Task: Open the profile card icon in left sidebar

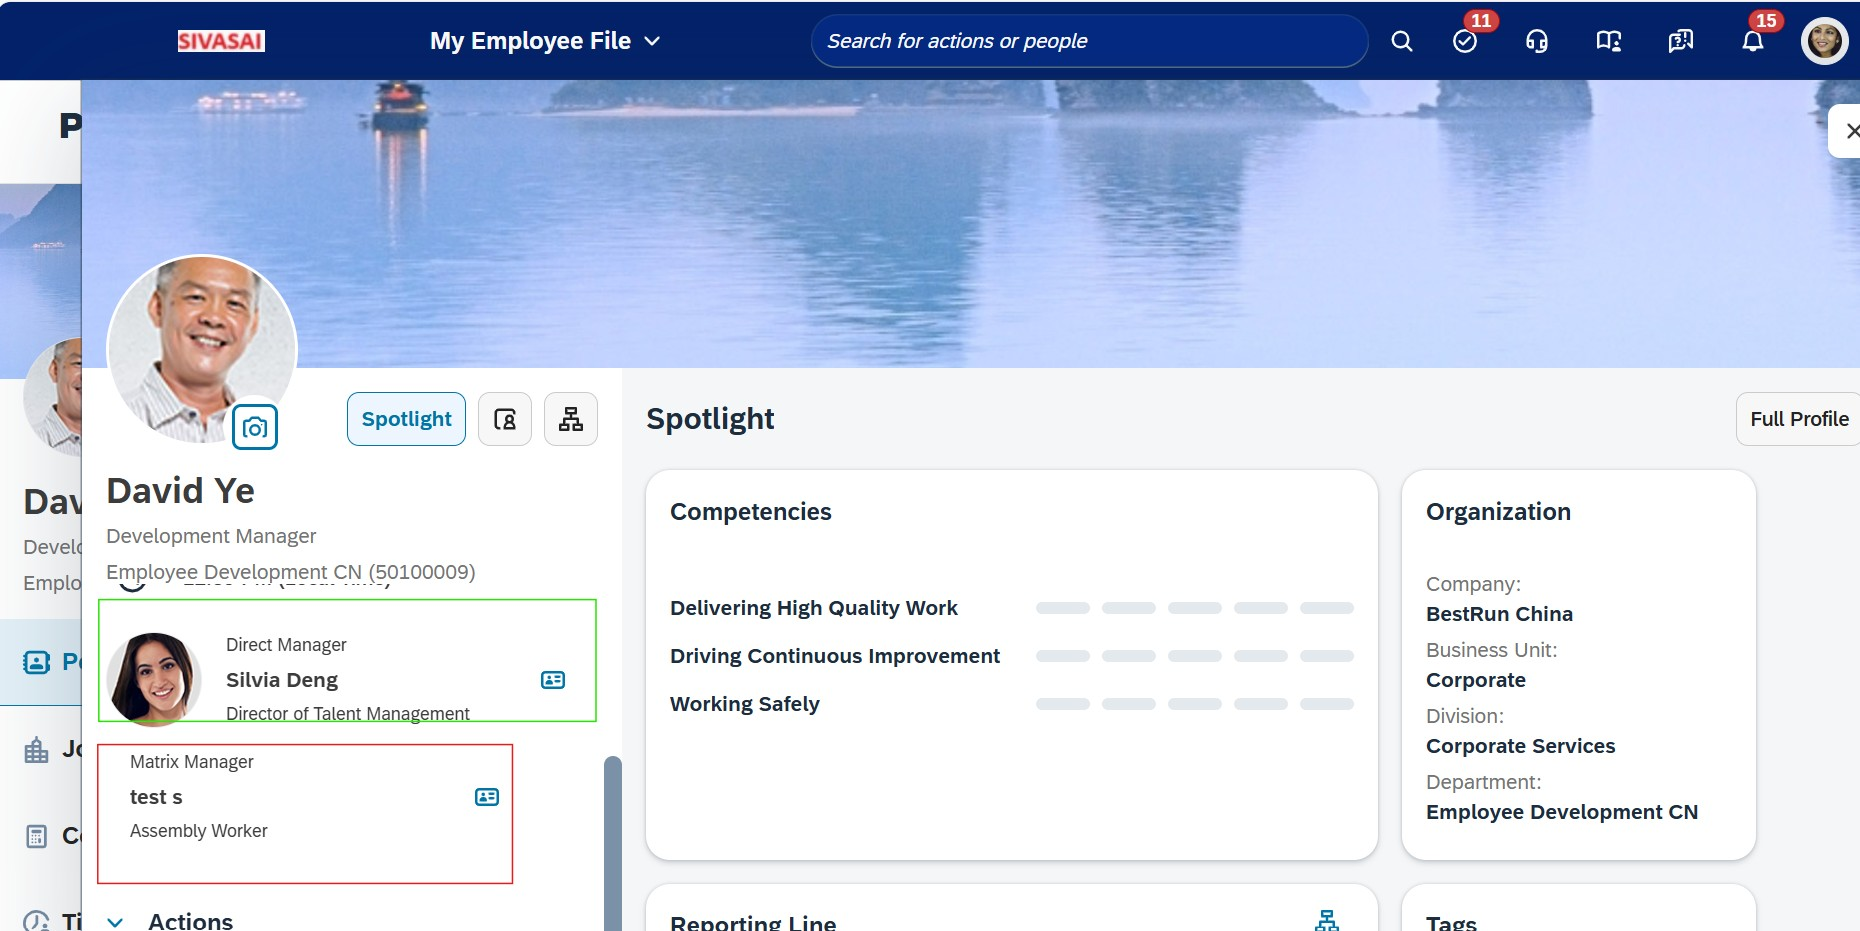Action: click(36, 662)
